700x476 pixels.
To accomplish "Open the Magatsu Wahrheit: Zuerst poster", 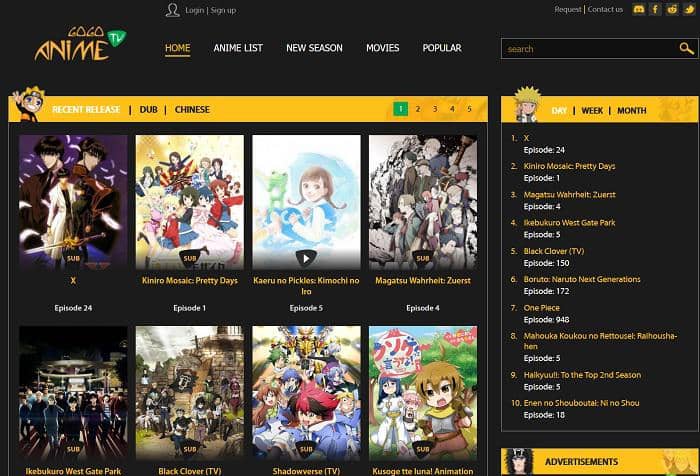I will [423, 202].
